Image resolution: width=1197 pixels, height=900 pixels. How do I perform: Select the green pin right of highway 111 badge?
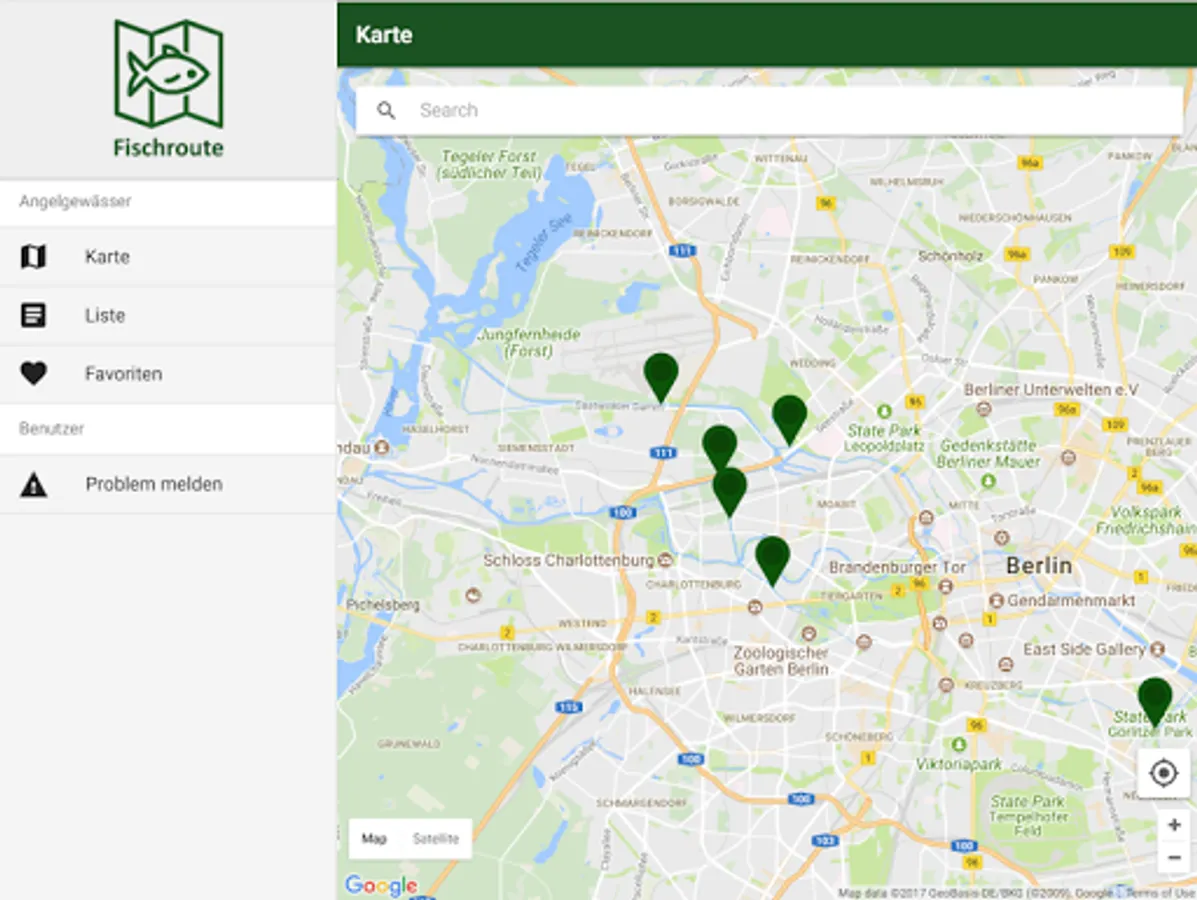(719, 447)
